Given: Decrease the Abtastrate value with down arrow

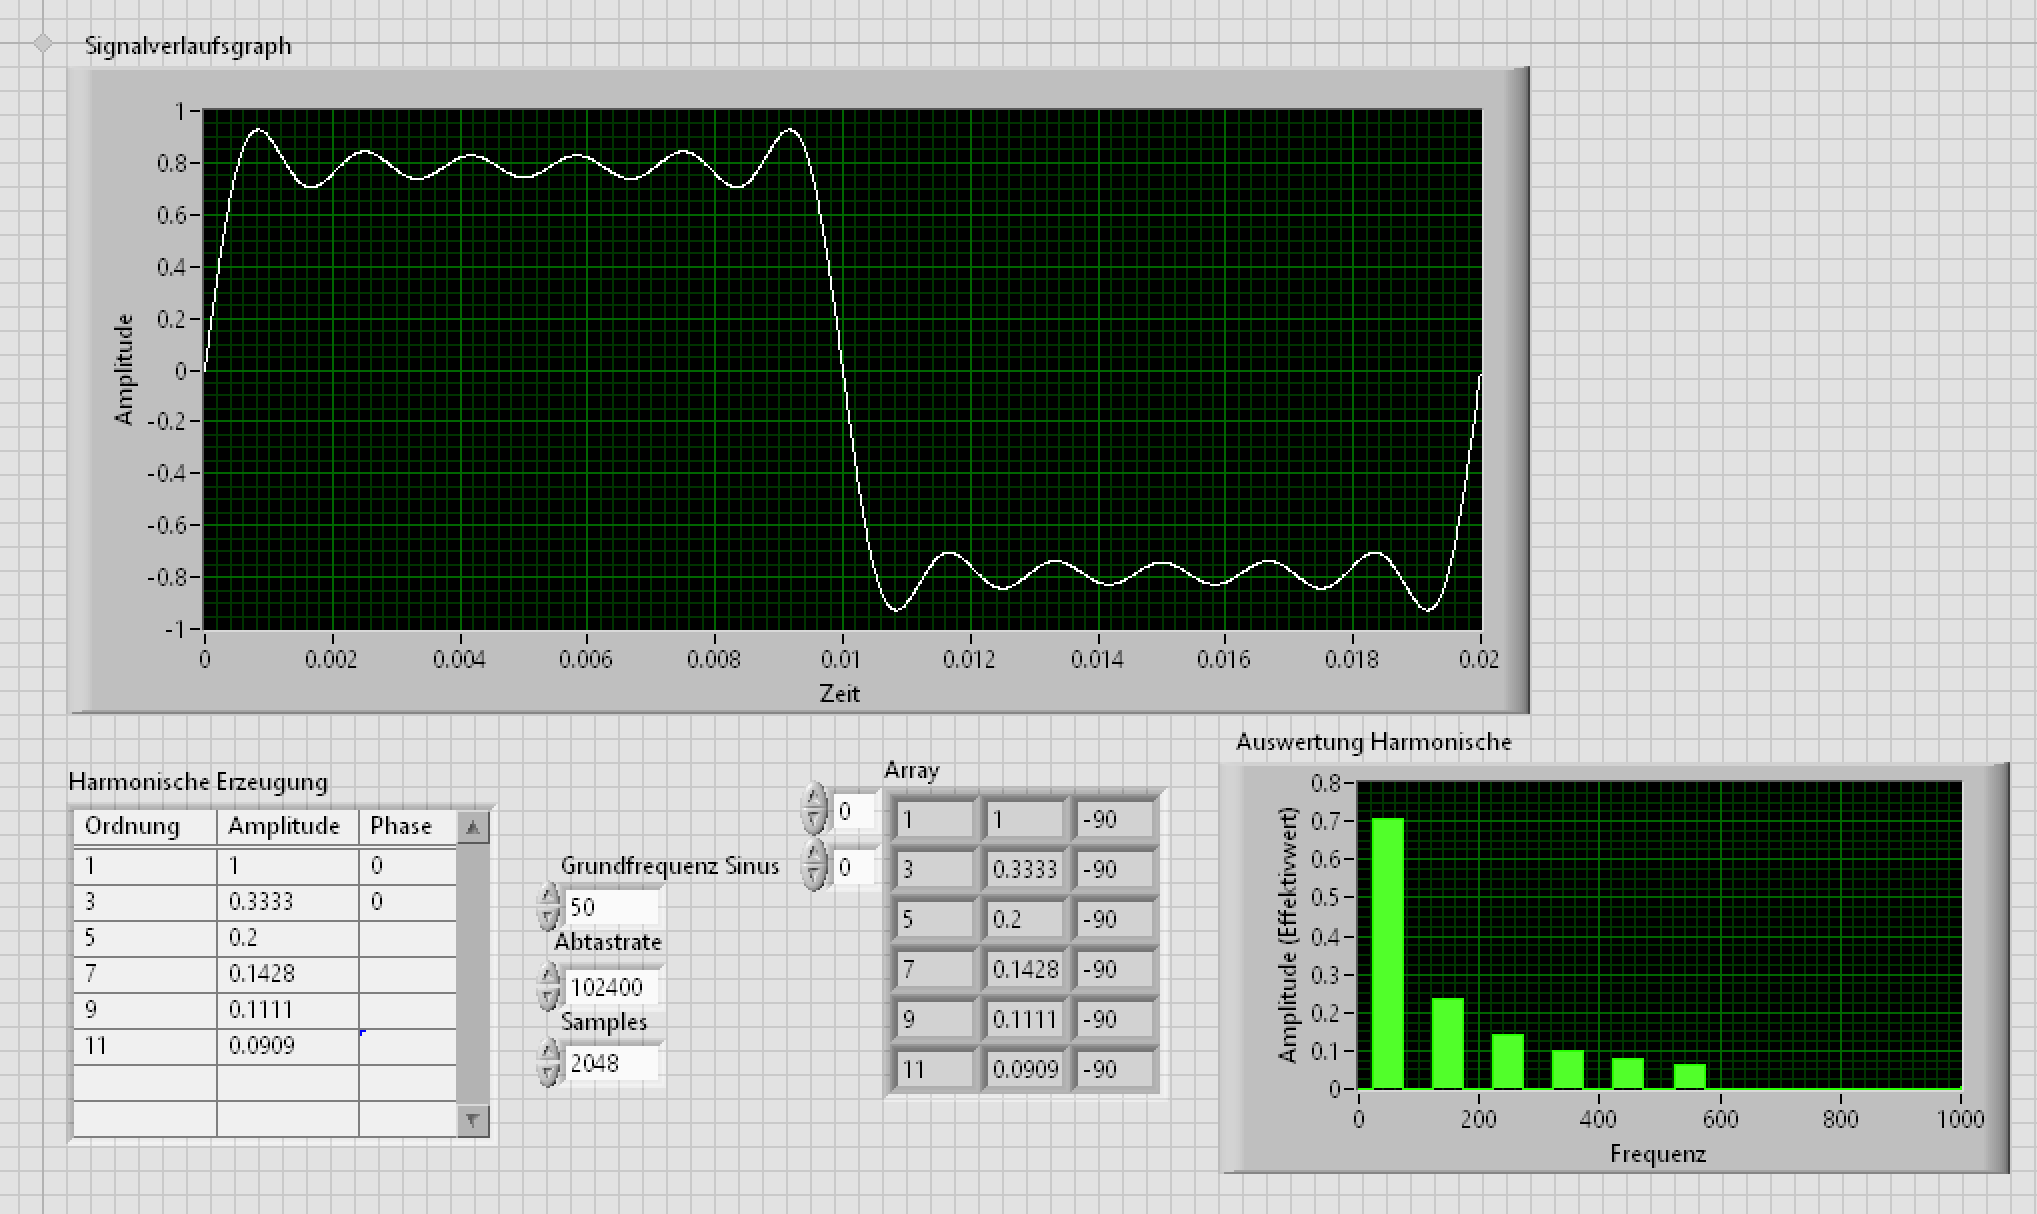Looking at the screenshot, I should [548, 997].
